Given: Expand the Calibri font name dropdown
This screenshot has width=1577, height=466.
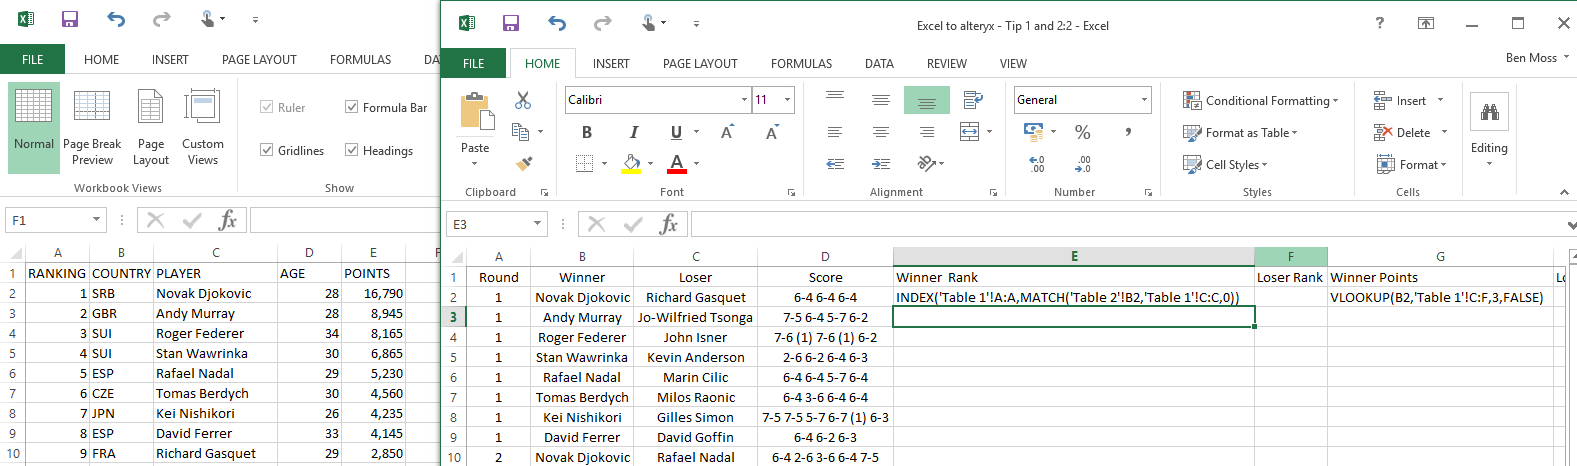Looking at the screenshot, I should click(x=744, y=100).
